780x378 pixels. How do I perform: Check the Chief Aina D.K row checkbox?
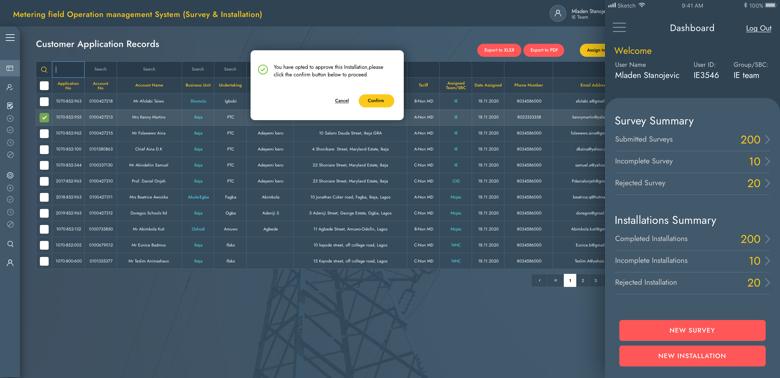(x=44, y=149)
